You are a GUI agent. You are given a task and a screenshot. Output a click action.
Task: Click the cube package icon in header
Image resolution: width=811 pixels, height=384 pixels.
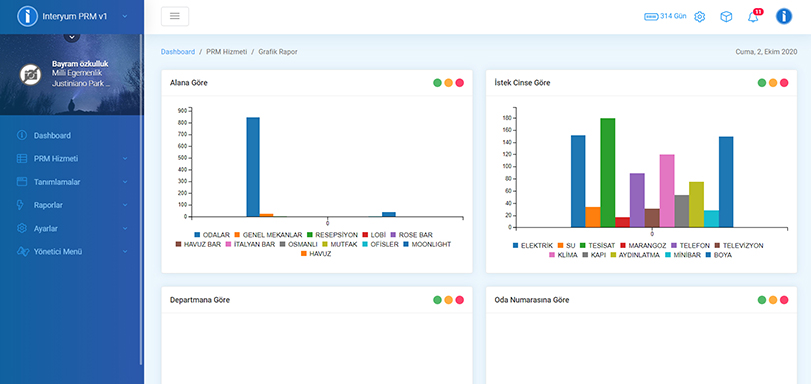[x=726, y=17]
